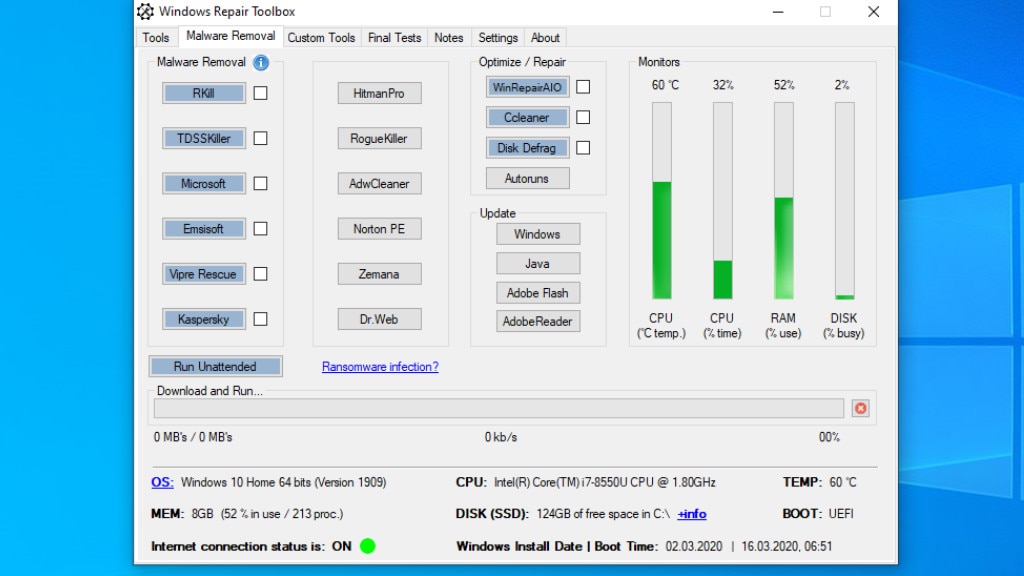Switch to the Custom Tools tab
1024x576 pixels.
321,38
